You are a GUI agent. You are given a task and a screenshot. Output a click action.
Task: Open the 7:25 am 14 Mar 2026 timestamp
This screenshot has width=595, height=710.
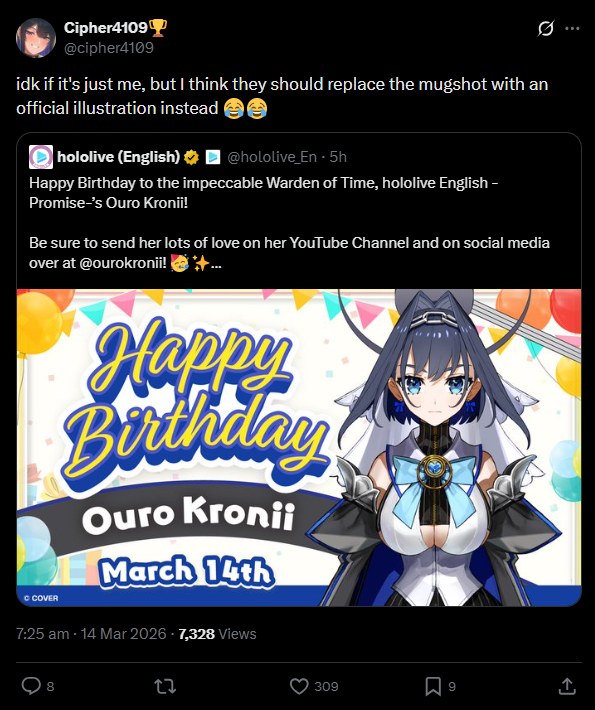pos(91,633)
